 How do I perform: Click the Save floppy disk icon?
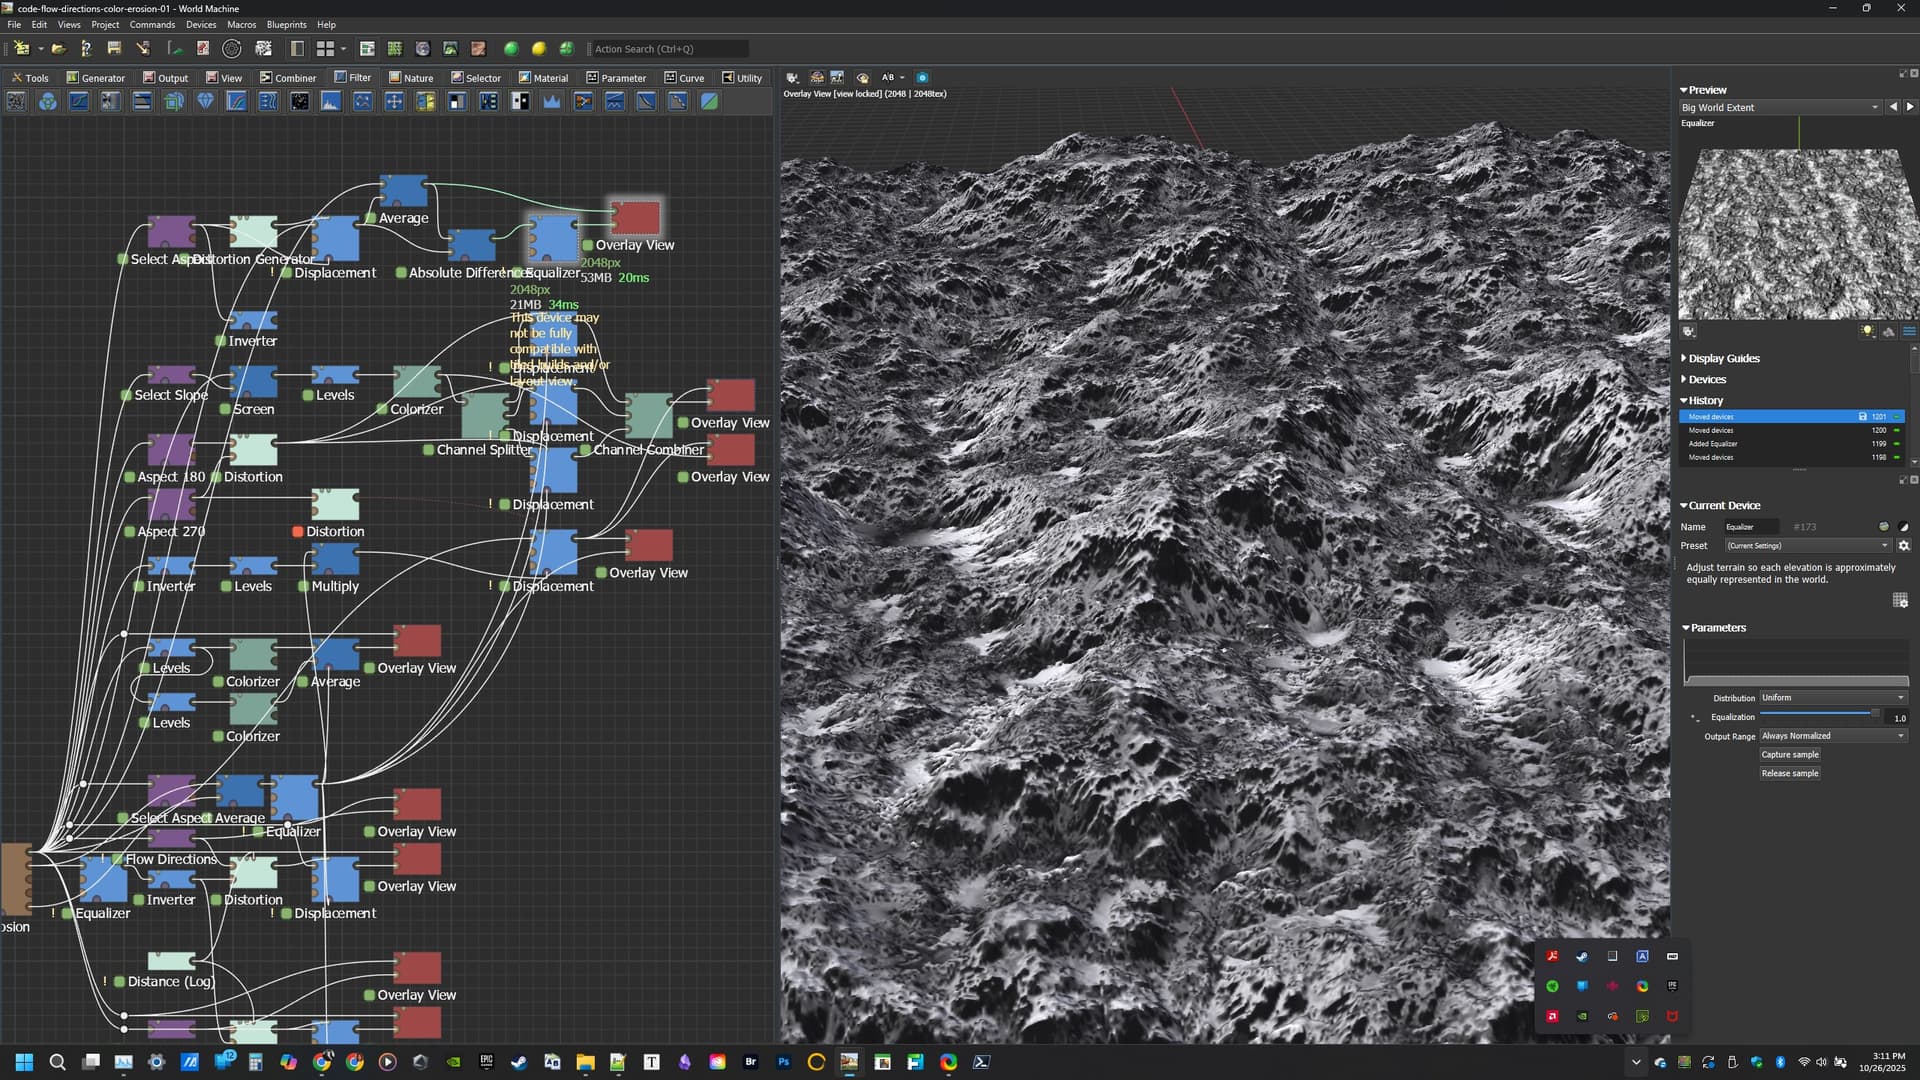[x=114, y=48]
